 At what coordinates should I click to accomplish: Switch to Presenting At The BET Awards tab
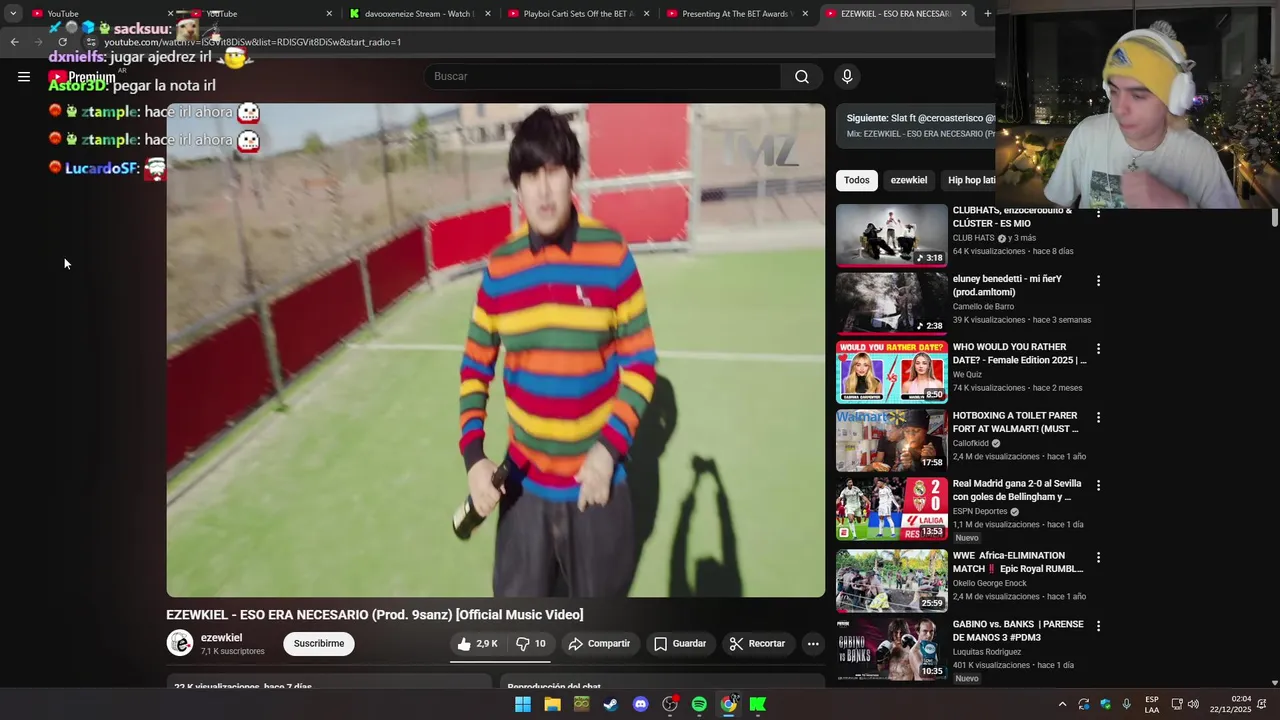click(735, 14)
